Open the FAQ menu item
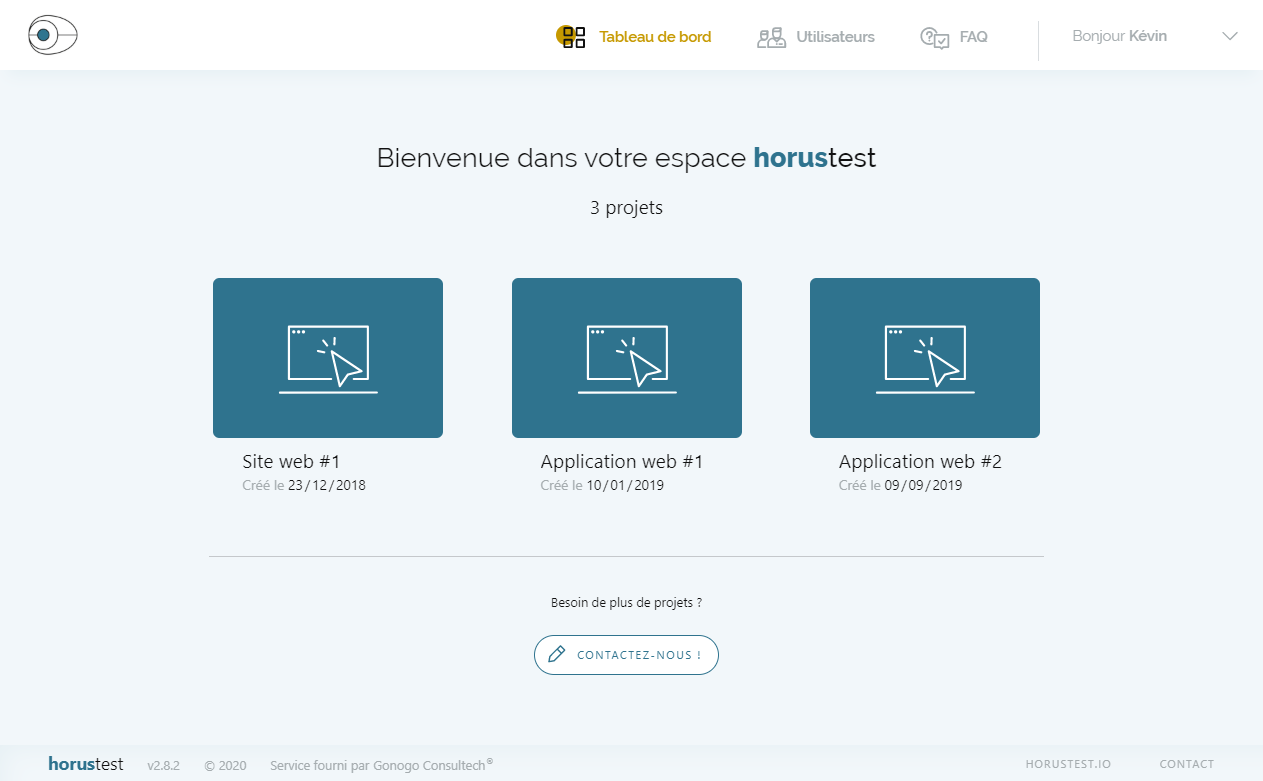The width and height of the screenshot is (1263, 781). [x=973, y=38]
